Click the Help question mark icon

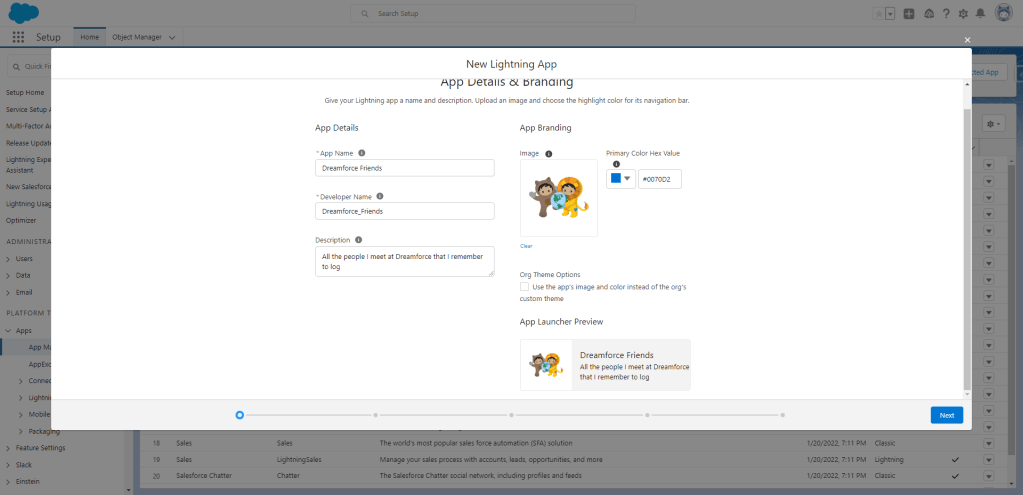click(x=945, y=14)
